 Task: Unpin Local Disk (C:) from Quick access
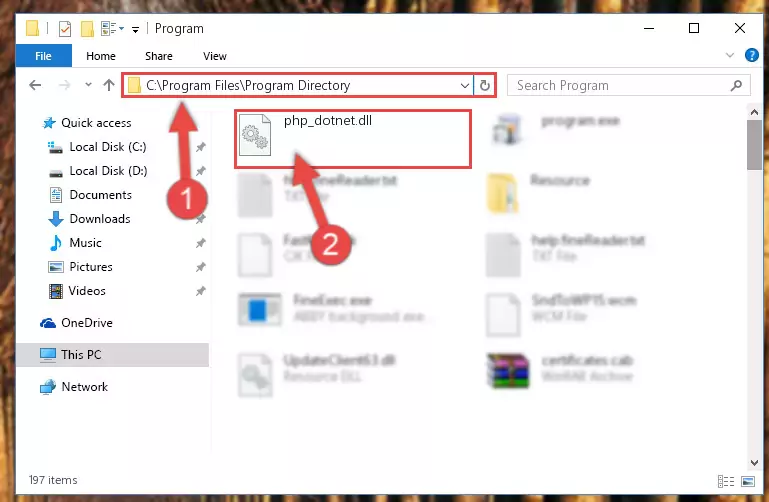click(201, 147)
